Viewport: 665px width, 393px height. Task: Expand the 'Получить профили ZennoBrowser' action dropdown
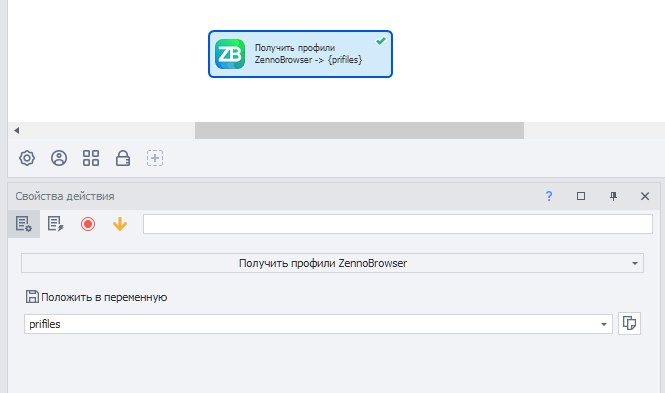[332, 263]
